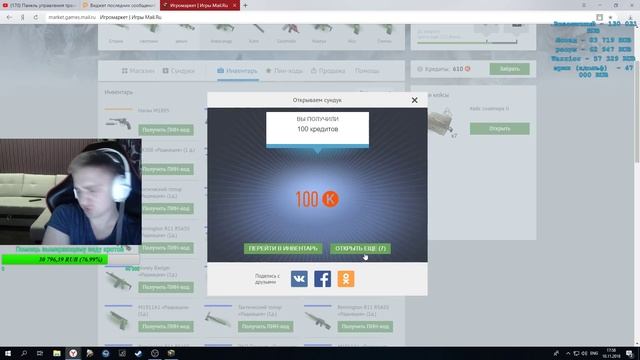
Task: Focus the market.games.mail.ru address bar
Action: (318, 17)
